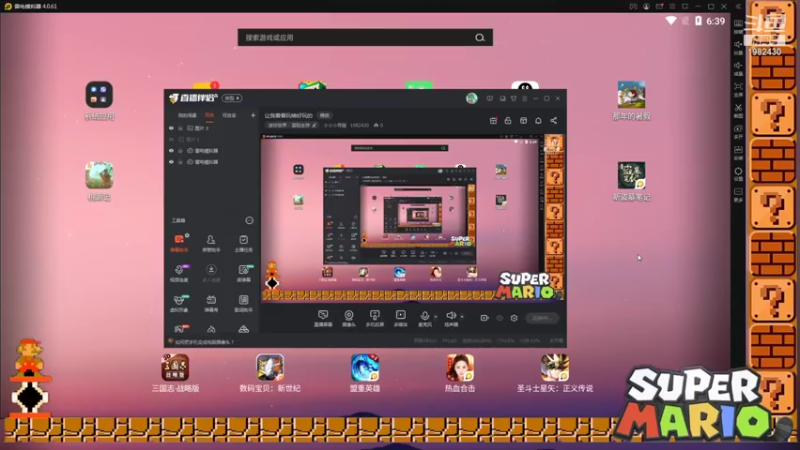Click the search box for games or apps
The width and height of the screenshot is (800, 450).
pyautogui.click(x=365, y=37)
